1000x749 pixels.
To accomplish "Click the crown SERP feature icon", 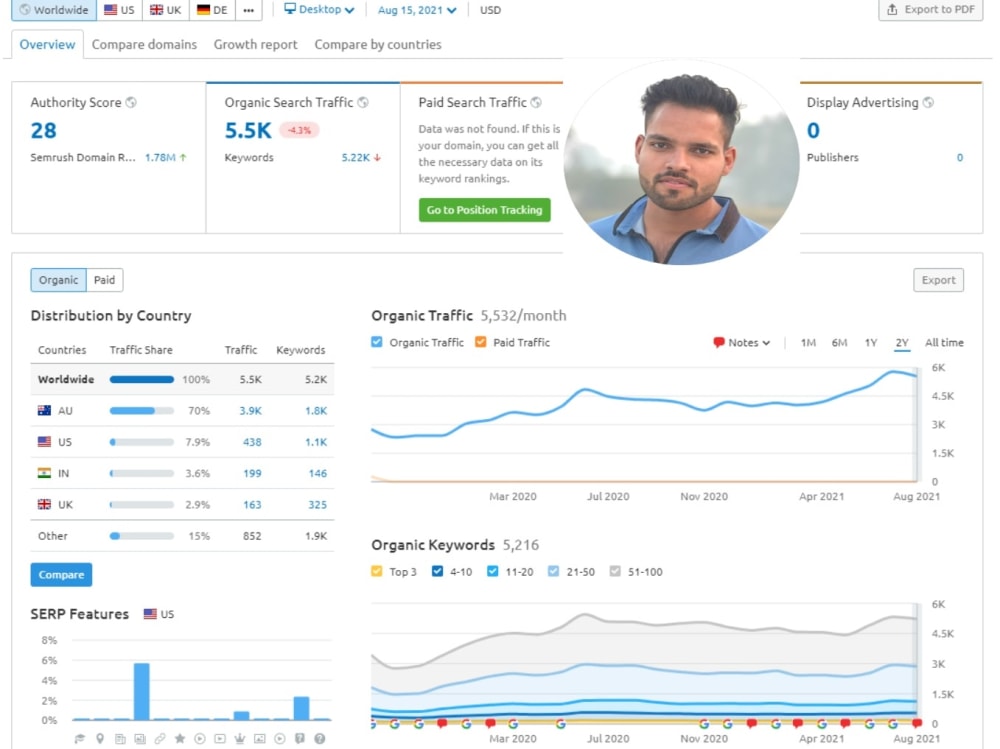I will (240, 739).
